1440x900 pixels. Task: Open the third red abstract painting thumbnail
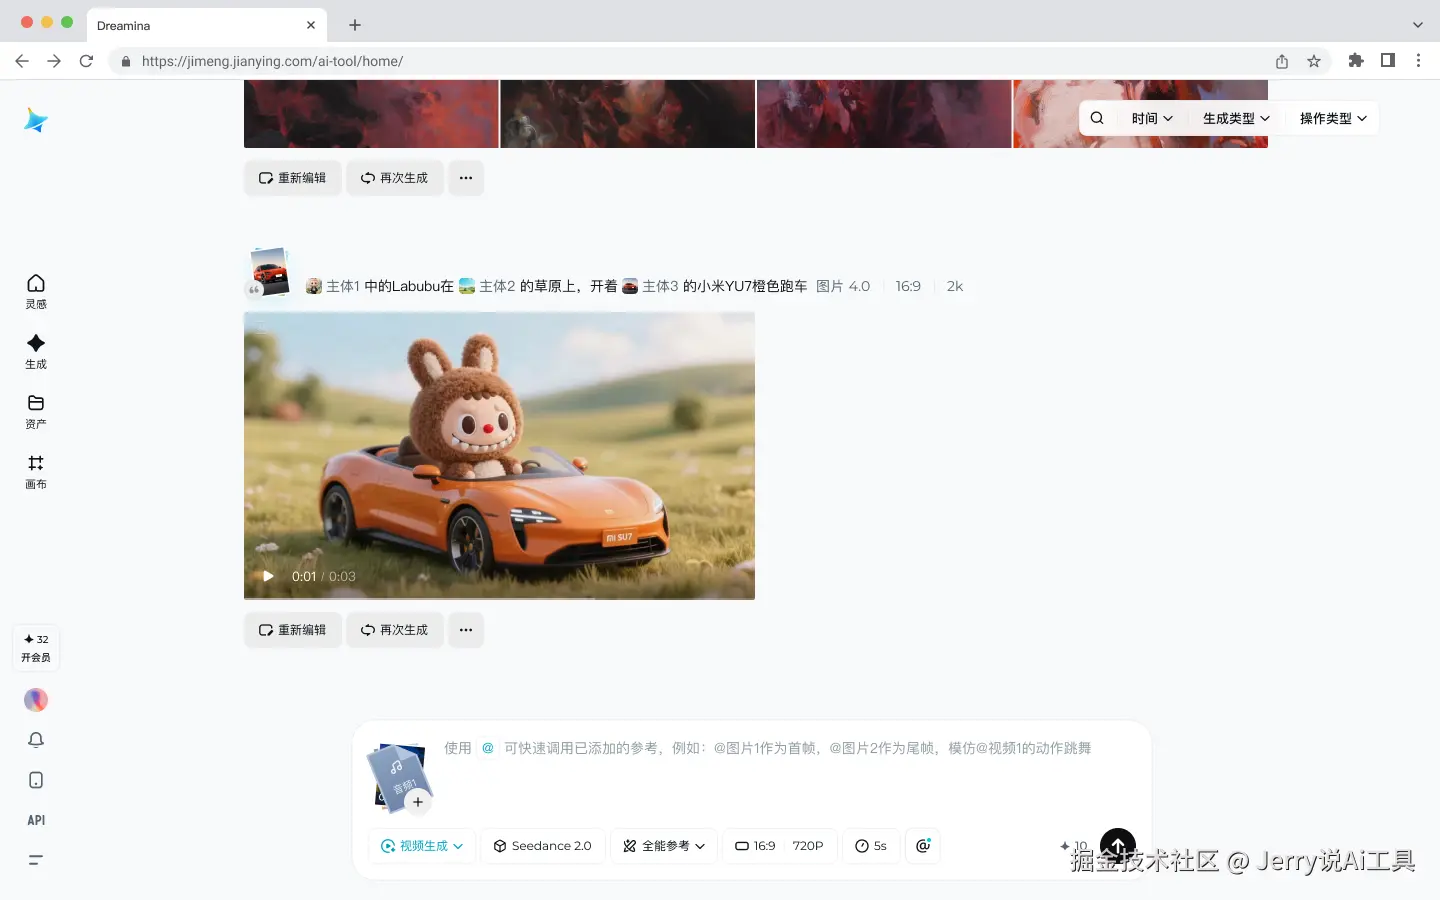pyautogui.click(x=884, y=114)
